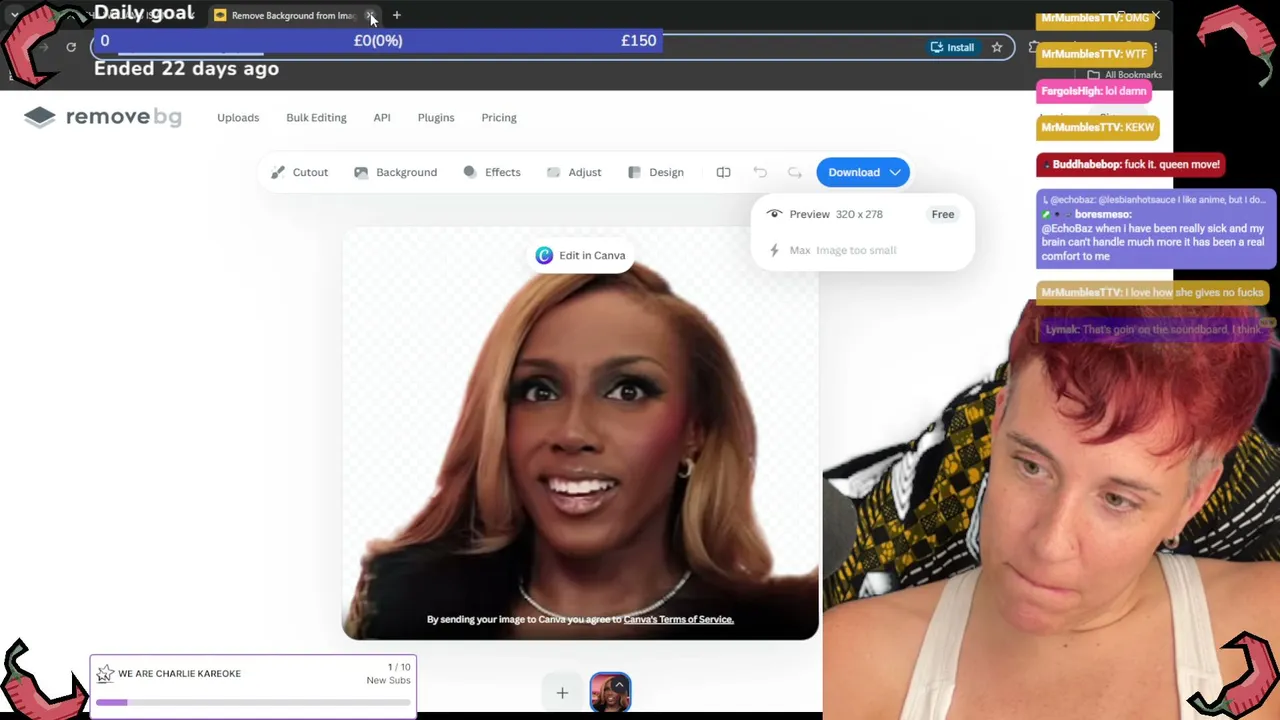Click the Buddhabebop chat message
Screen dimensions: 1280x720
click(1130, 164)
